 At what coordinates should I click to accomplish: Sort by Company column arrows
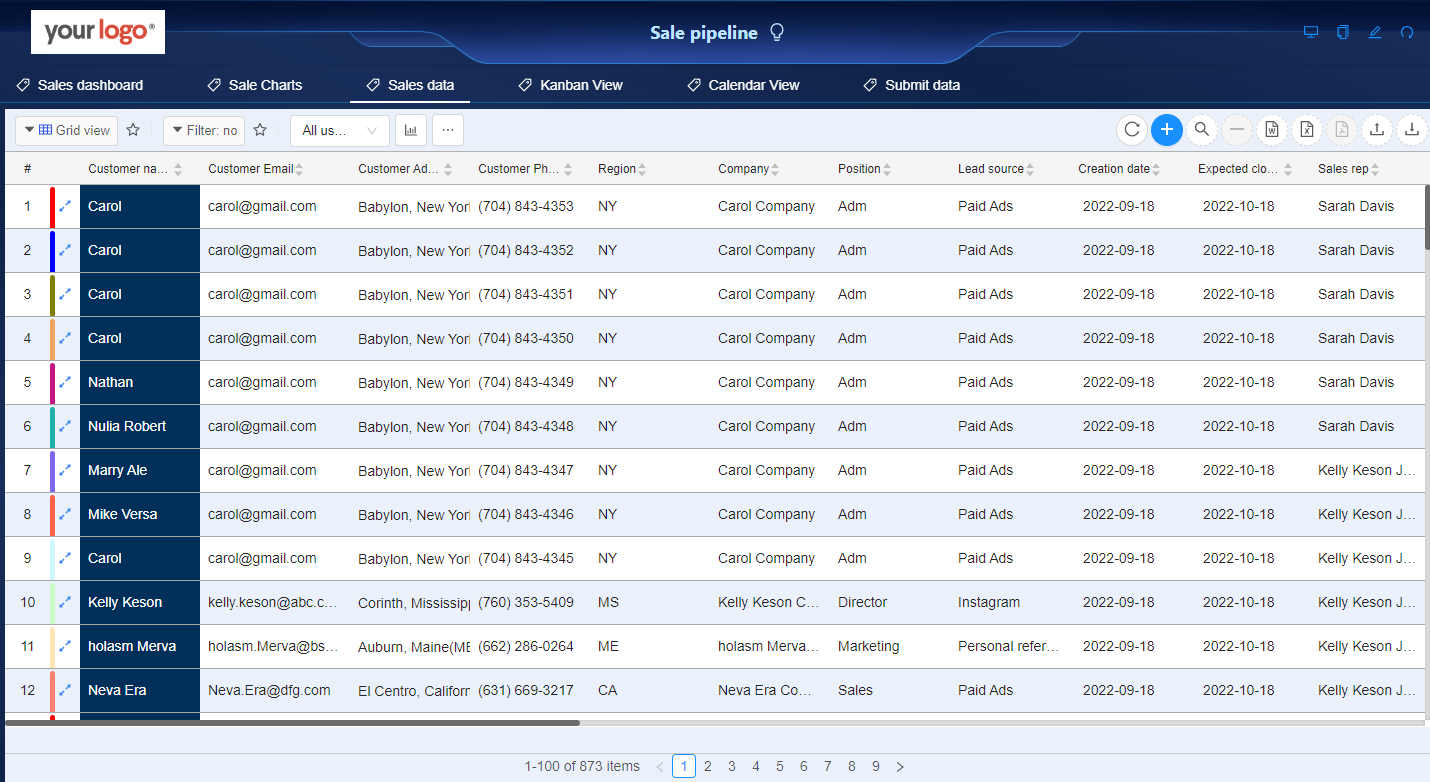coord(775,169)
